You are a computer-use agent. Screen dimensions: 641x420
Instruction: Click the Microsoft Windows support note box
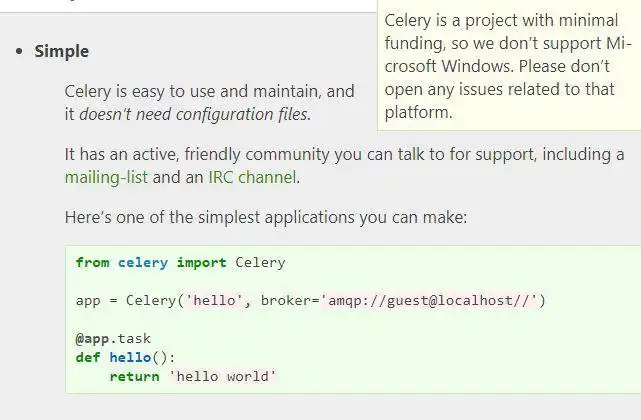point(509,67)
